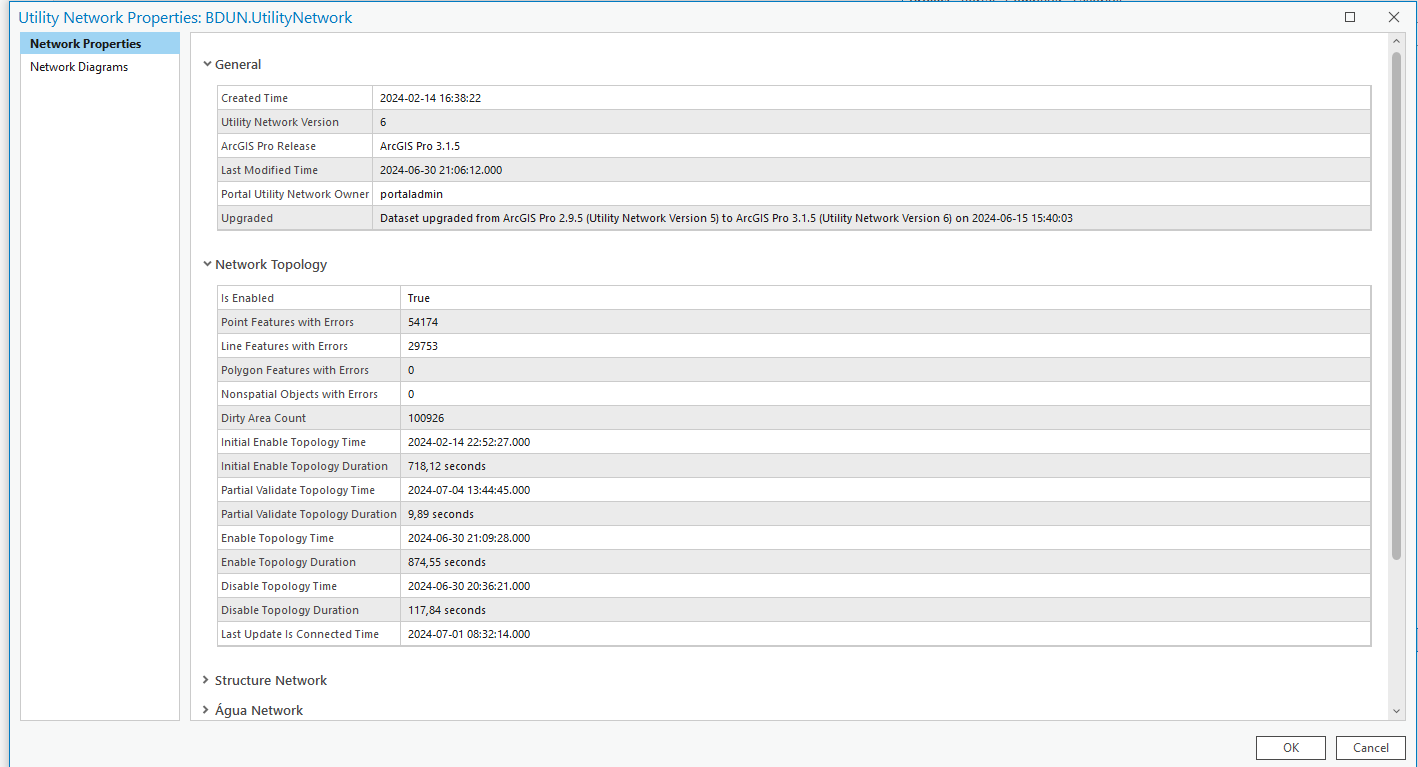Open the Network Diagrams page

(x=79, y=67)
